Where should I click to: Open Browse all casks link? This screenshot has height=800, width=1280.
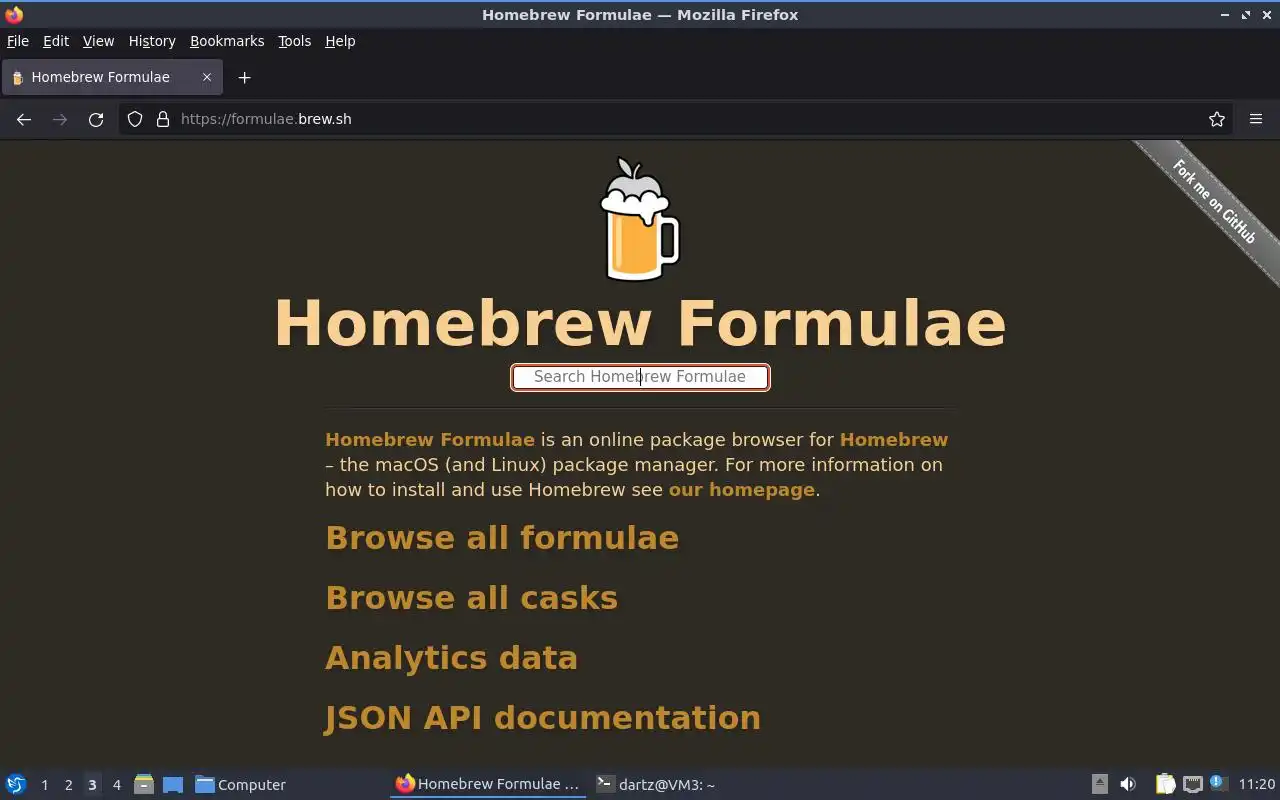[x=471, y=598]
